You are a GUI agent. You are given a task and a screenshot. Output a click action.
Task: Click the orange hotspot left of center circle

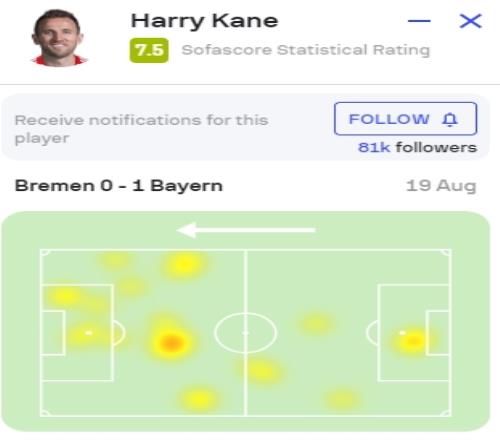point(171,342)
